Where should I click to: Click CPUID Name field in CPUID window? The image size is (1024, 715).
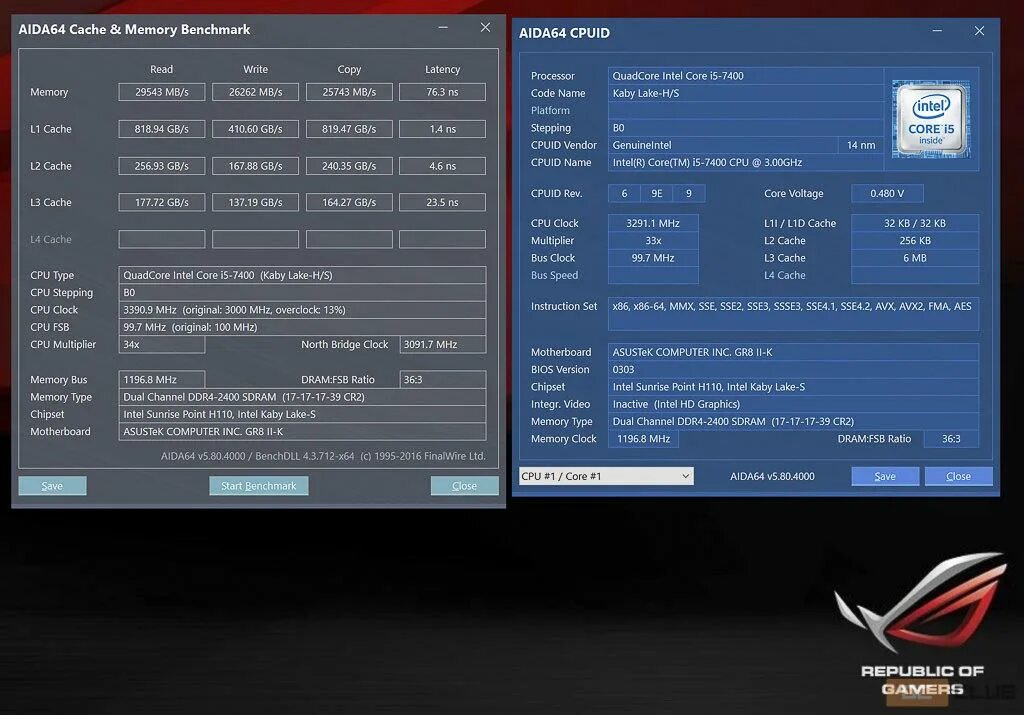coord(746,163)
